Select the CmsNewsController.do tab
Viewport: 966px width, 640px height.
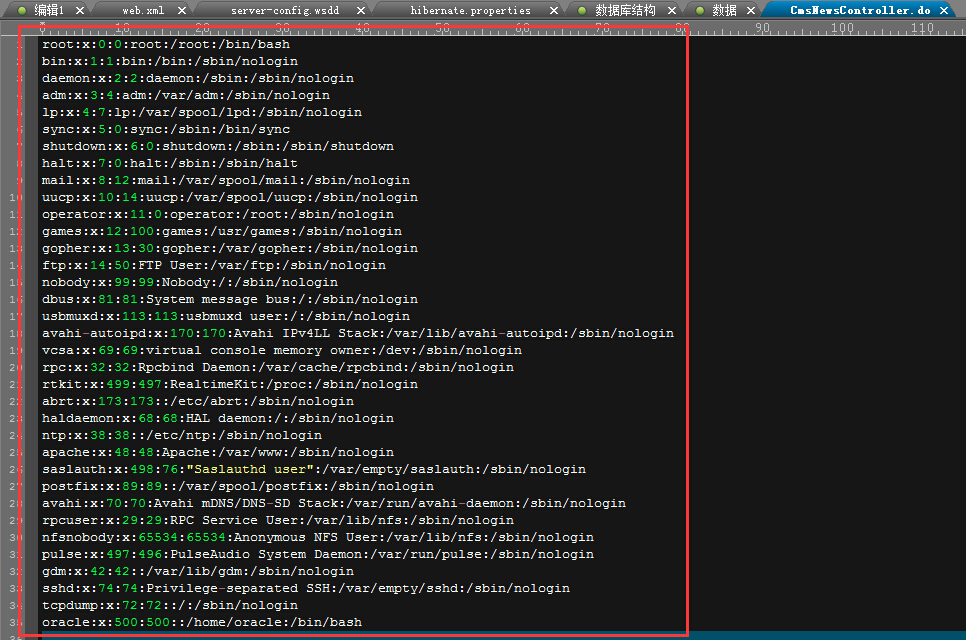click(x=860, y=10)
